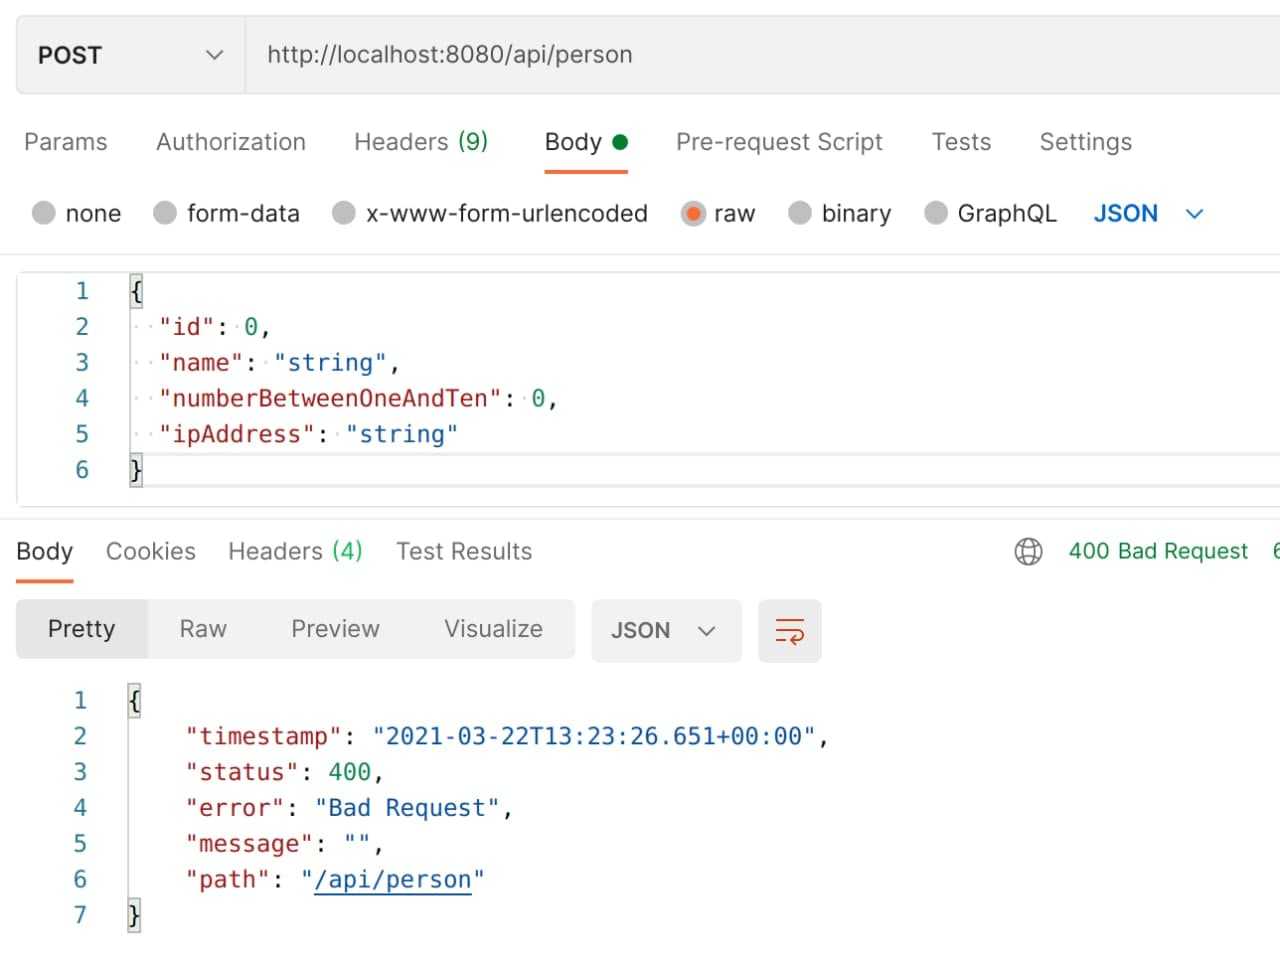Select the form-data radio button
The width and height of the screenshot is (1280, 960).
pos(165,213)
